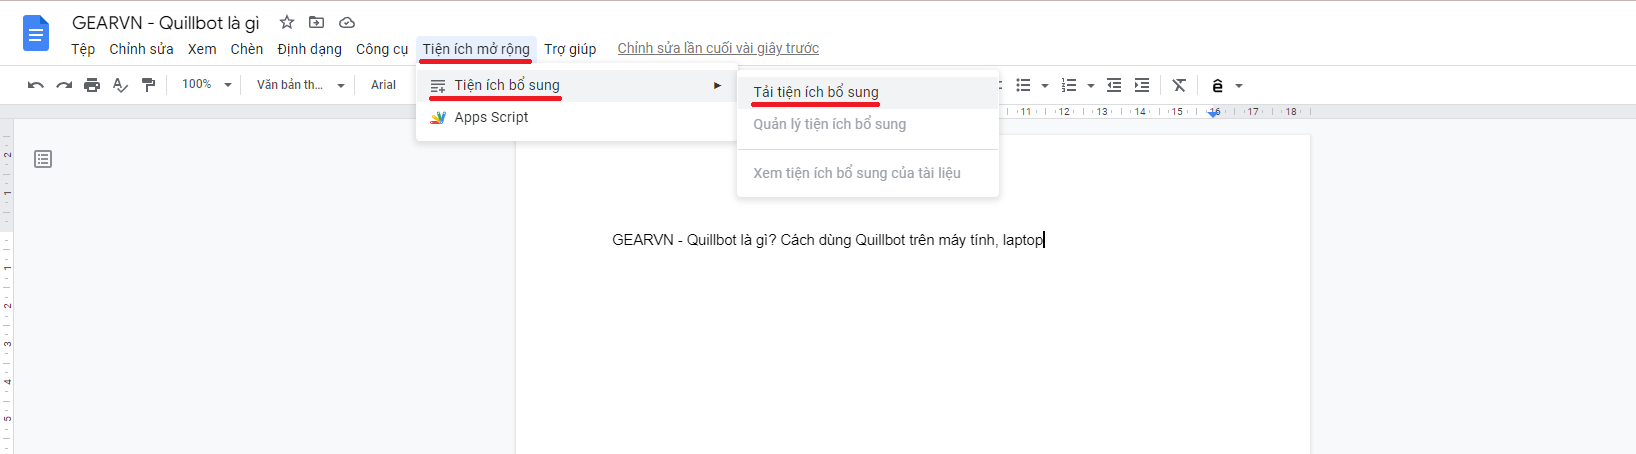The height and width of the screenshot is (454, 1636).
Task: Open the Chèn menu
Action: (247, 49)
